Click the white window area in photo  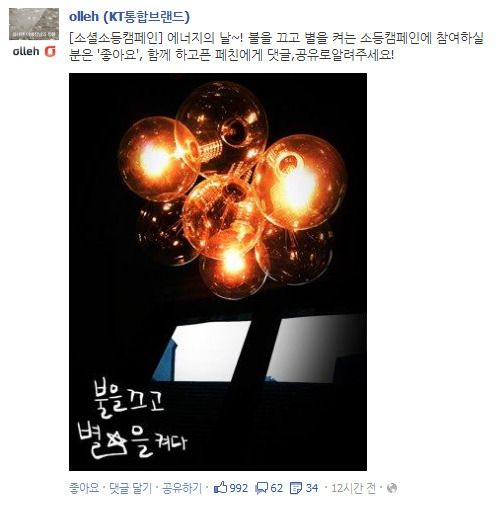click(260, 349)
